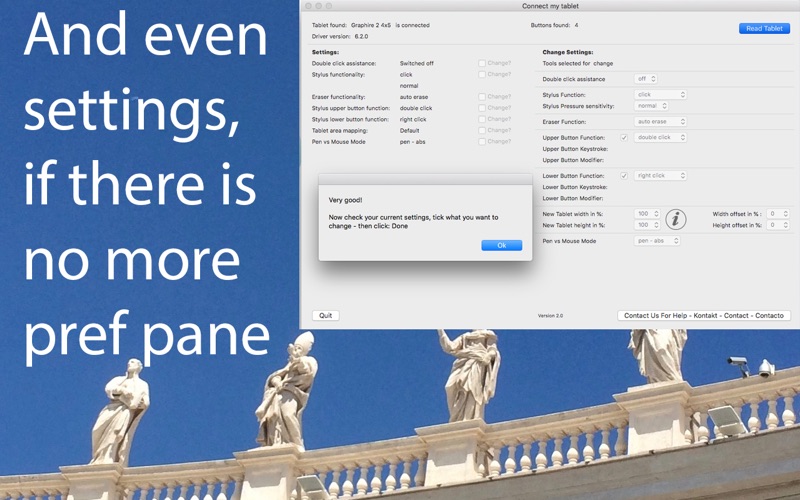Open Double click assistance off dropdown

point(645,79)
